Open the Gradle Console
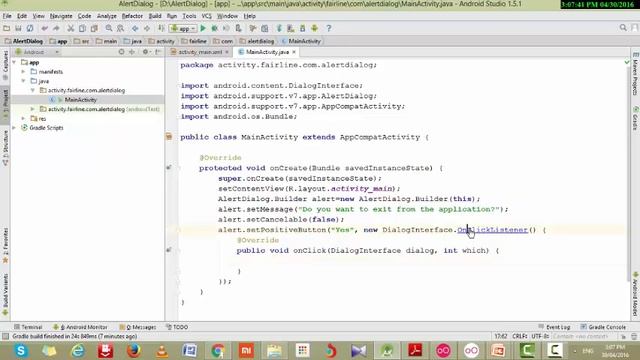 [603, 327]
